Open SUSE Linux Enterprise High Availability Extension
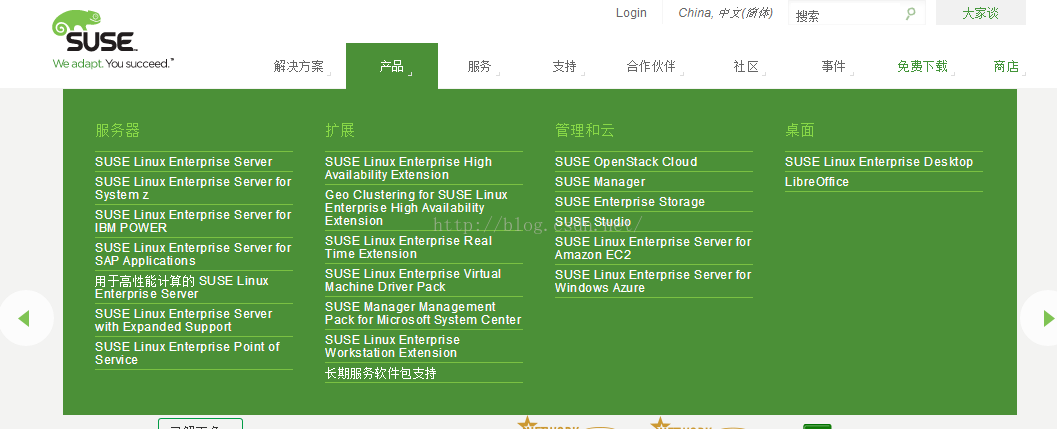This screenshot has width=1057, height=429. [409, 169]
